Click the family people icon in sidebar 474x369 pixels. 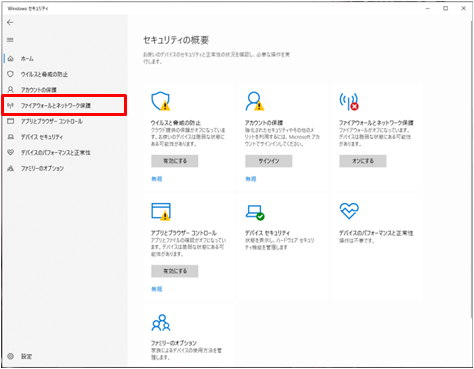(11, 168)
